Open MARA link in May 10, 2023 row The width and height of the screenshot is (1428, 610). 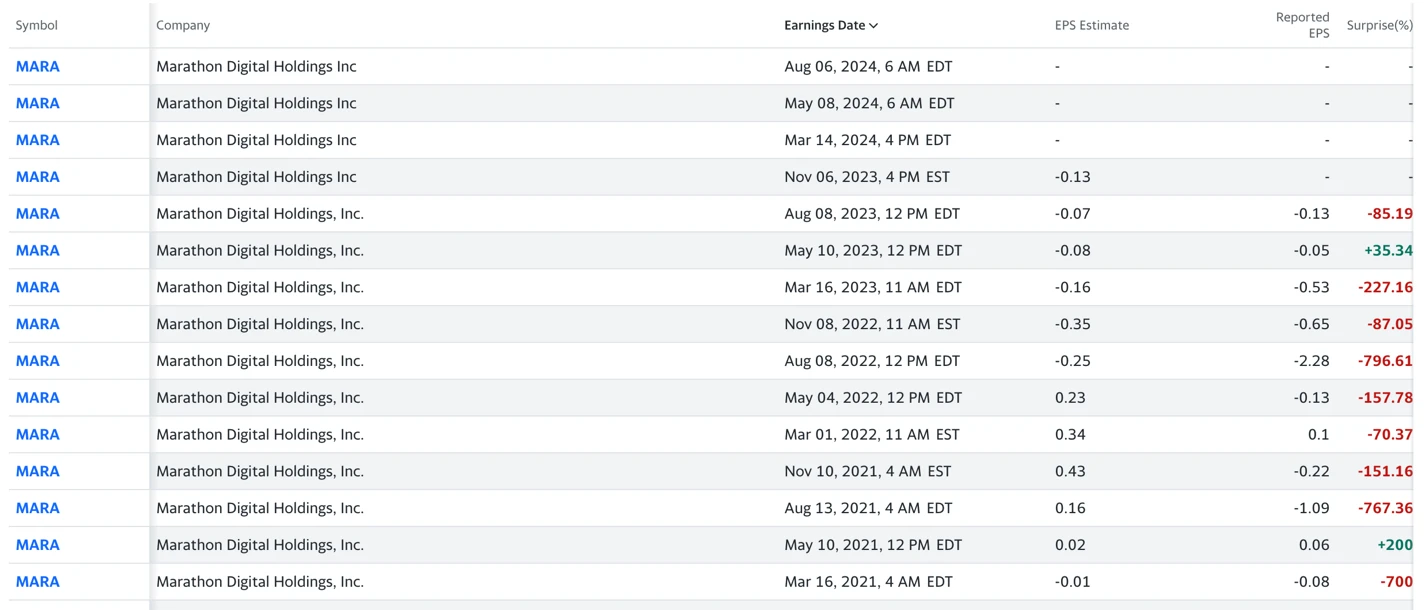point(38,251)
